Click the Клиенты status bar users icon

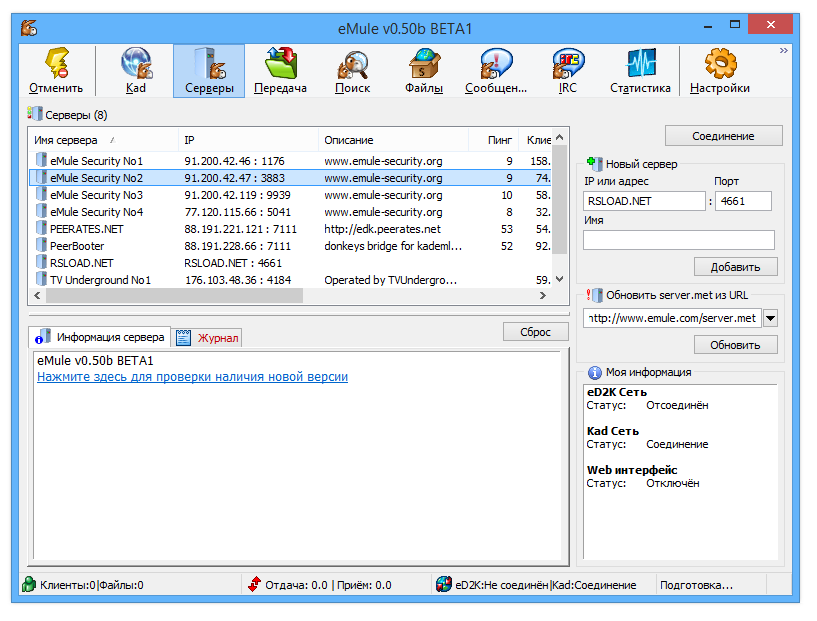point(29,585)
